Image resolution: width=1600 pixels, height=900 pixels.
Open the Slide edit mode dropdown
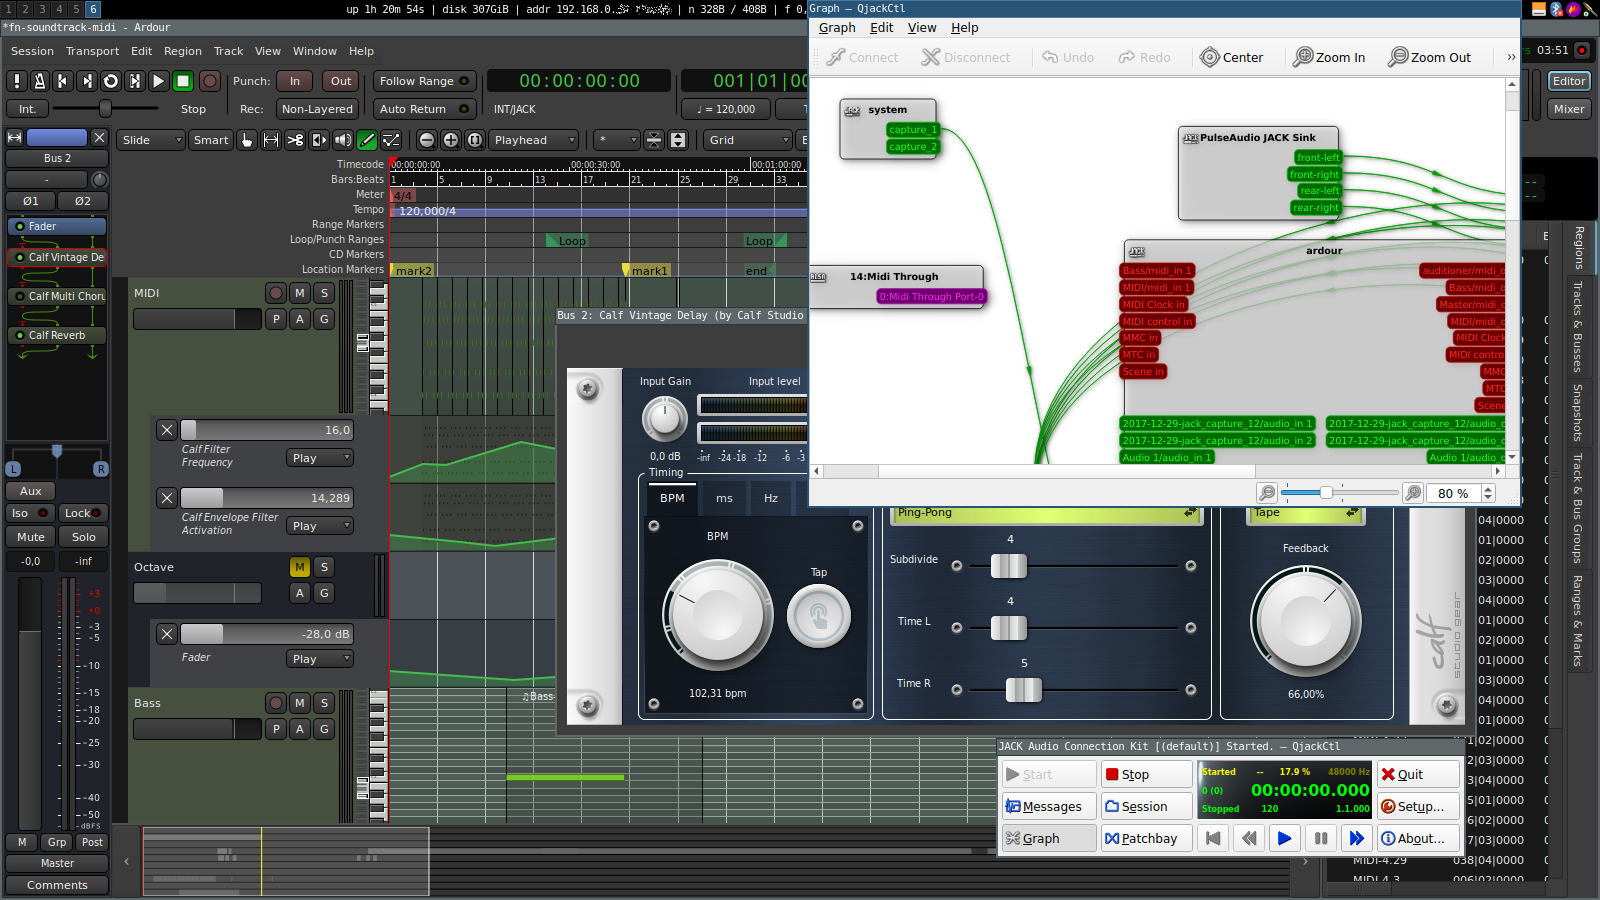151,140
